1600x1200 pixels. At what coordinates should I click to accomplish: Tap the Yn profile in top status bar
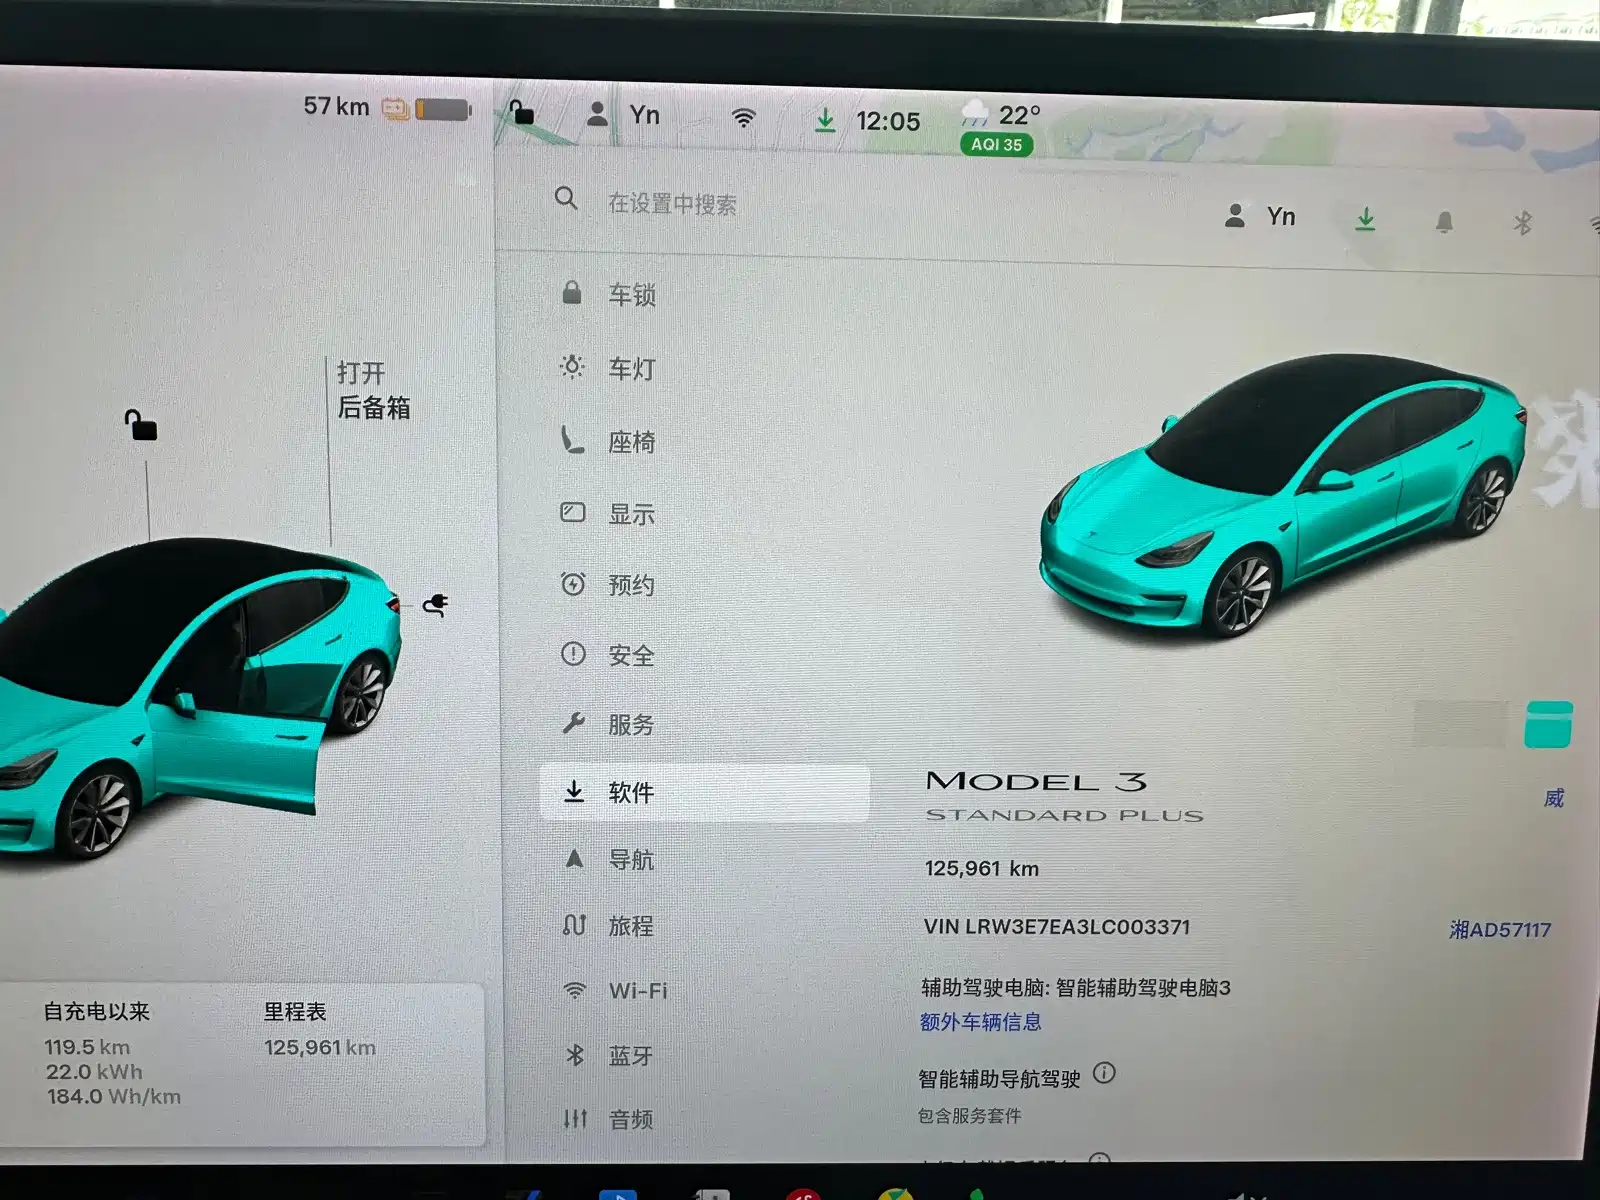[623, 115]
